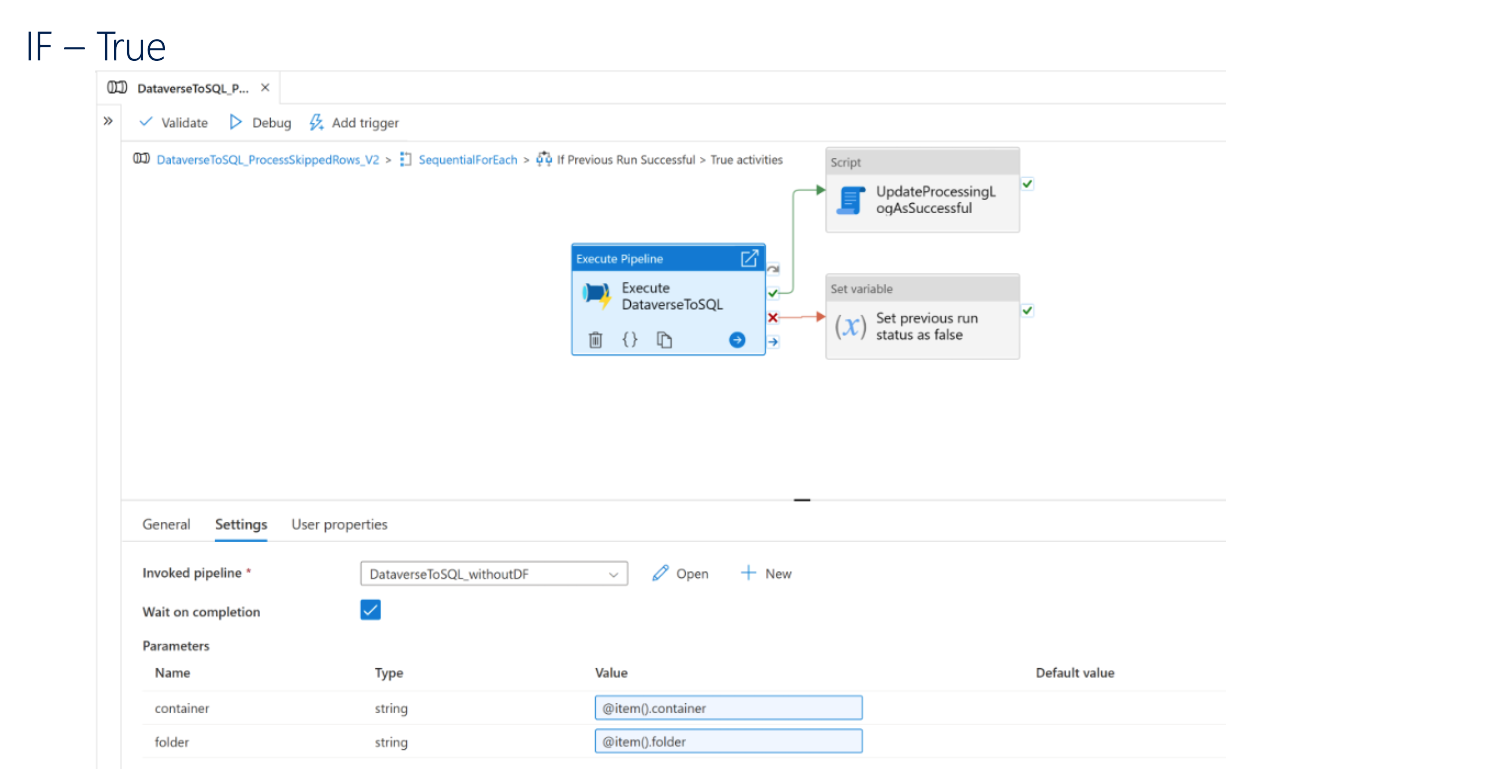Viewport: 1502px width, 769px height.
Task: Expand the left sidebar with chevrons
Action: click(108, 121)
